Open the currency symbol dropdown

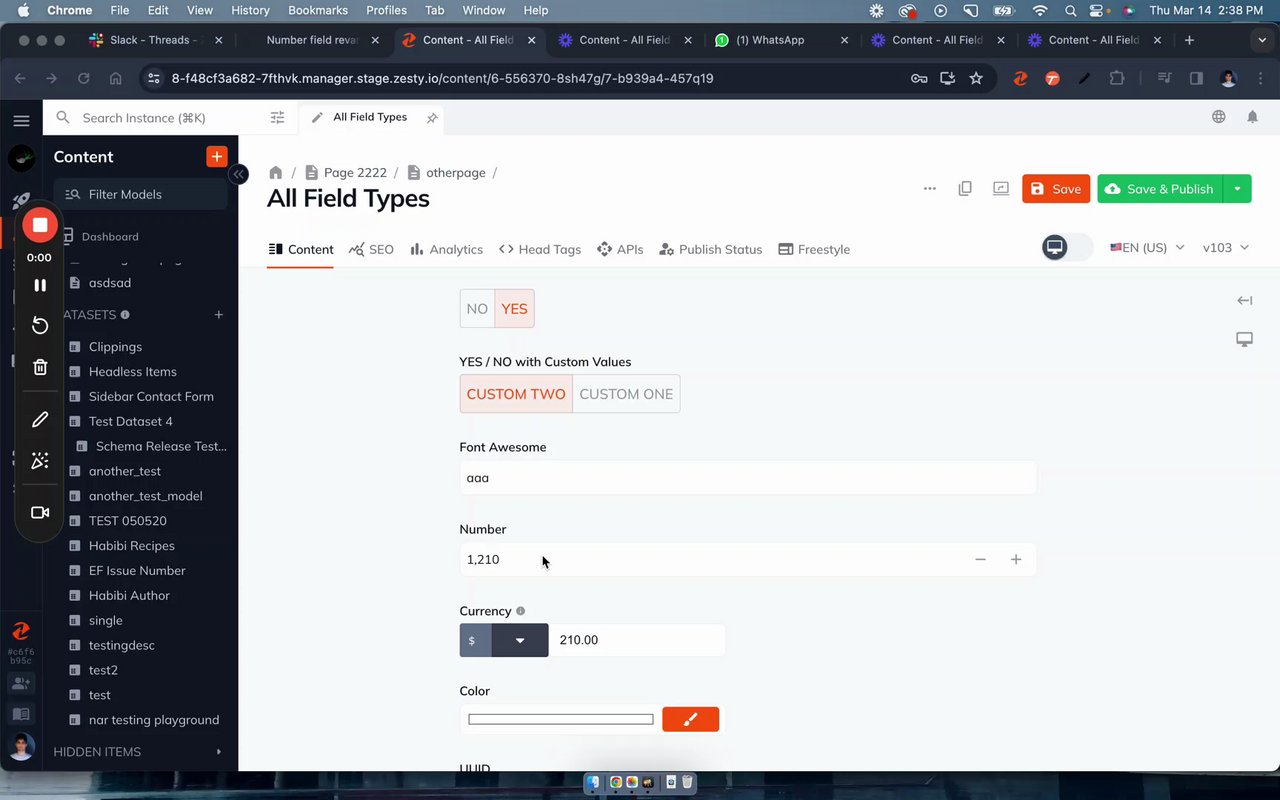pyautogui.click(x=520, y=640)
